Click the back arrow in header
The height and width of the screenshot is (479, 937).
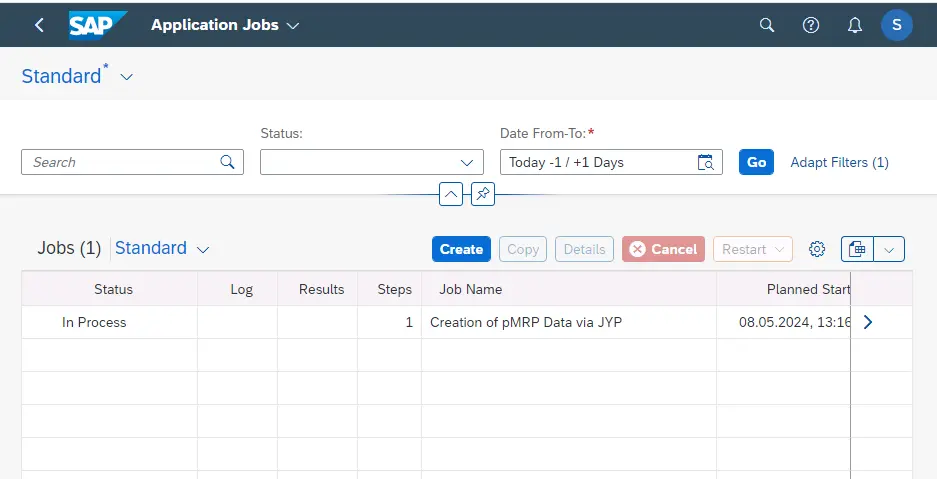pyautogui.click(x=39, y=25)
